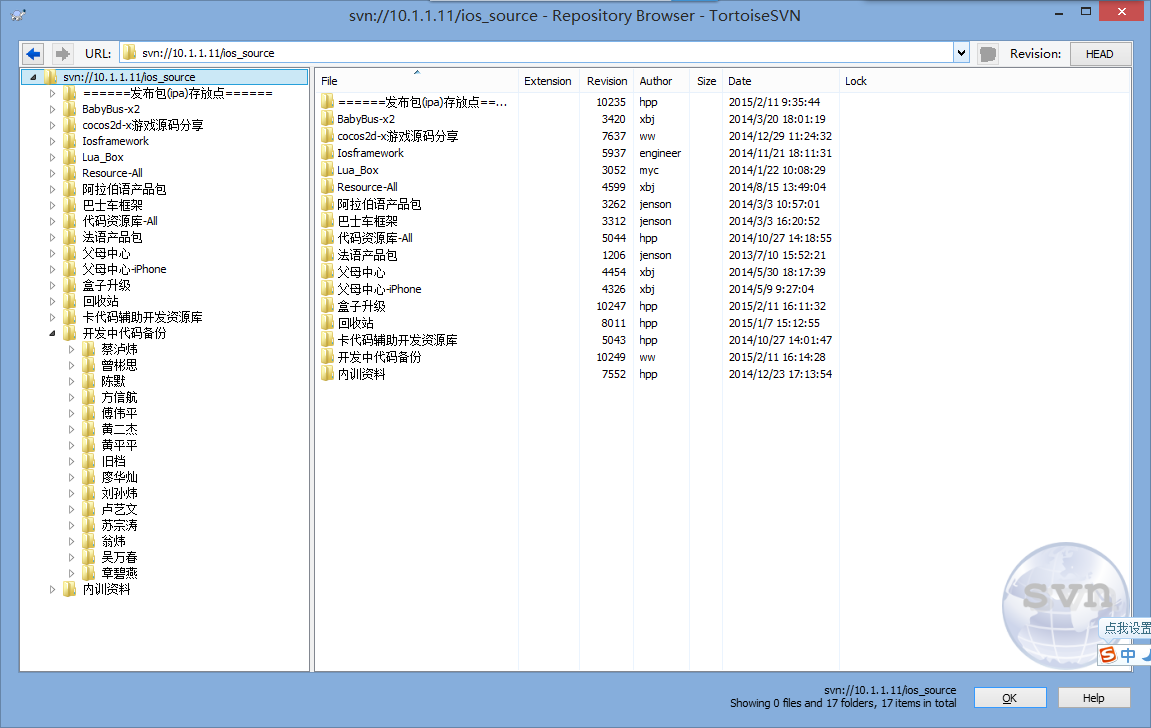The width and height of the screenshot is (1151, 728).
Task: Expand the Lua_Box tree node
Action: (52, 157)
